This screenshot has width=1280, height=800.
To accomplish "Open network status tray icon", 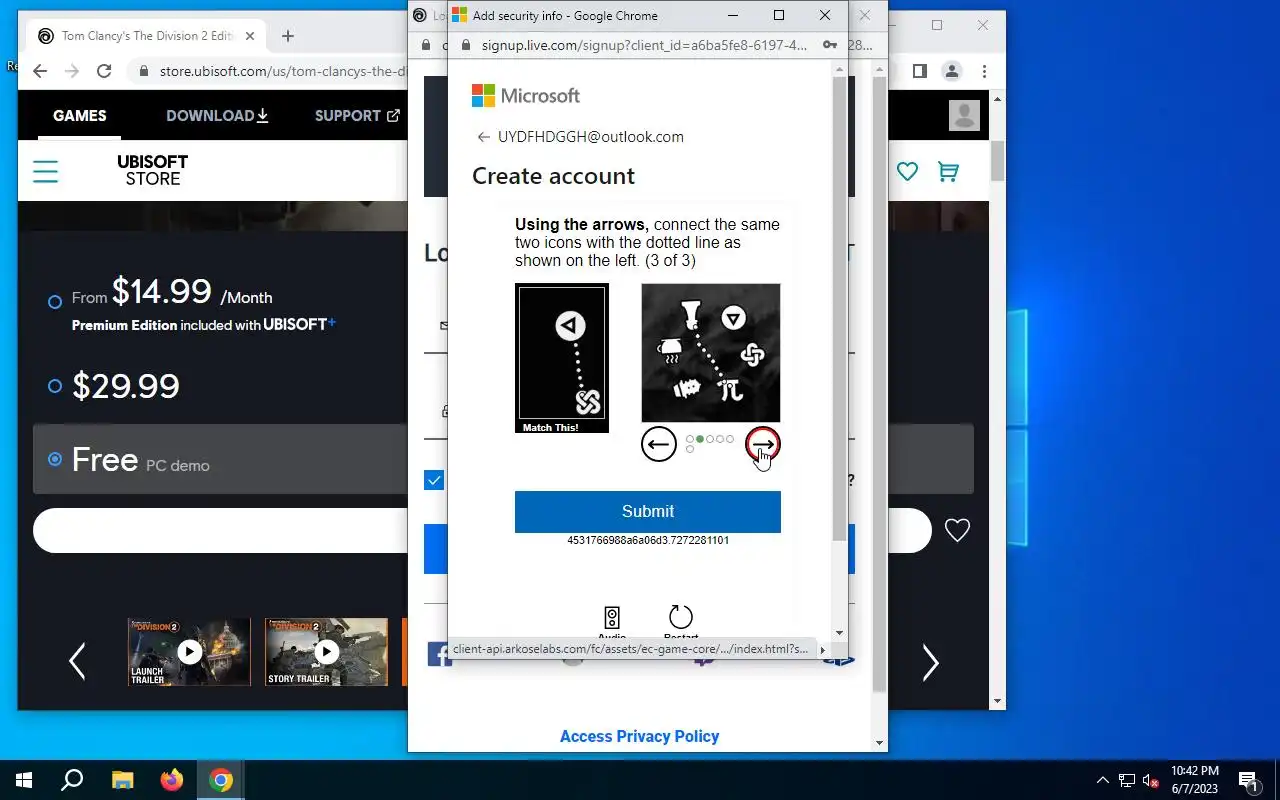I will 1127,780.
